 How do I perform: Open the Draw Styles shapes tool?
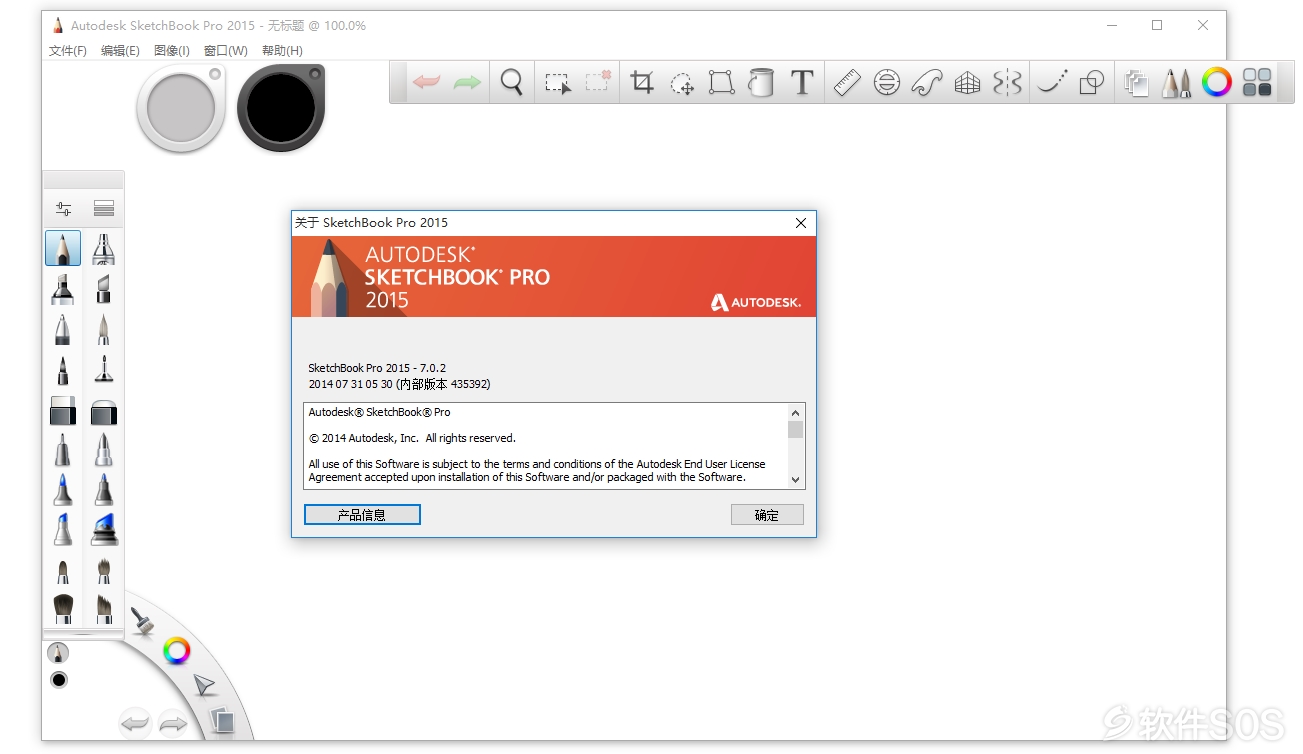coord(1092,82)
